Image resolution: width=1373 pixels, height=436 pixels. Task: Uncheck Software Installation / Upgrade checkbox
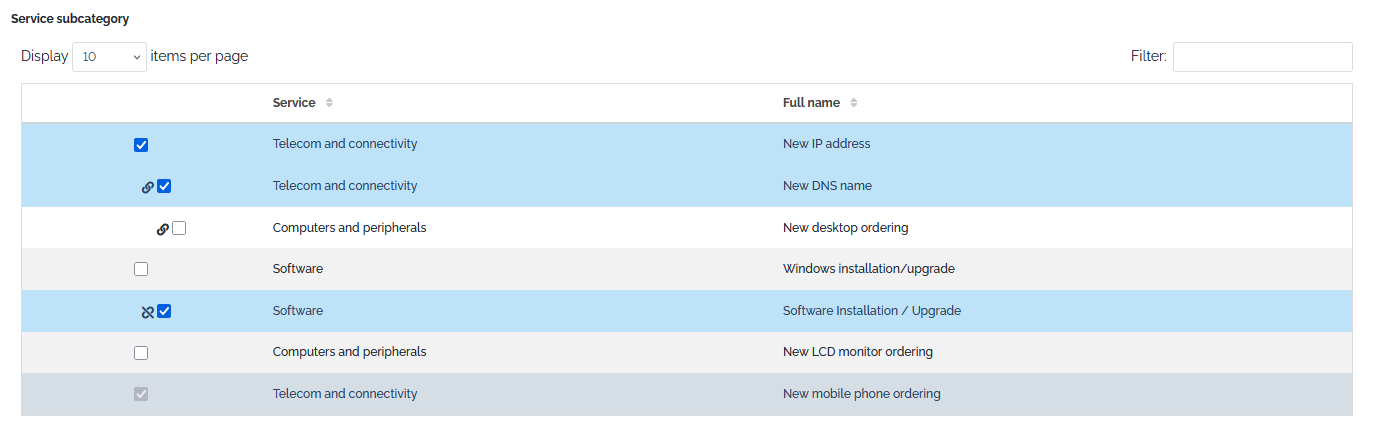[165, 311]
